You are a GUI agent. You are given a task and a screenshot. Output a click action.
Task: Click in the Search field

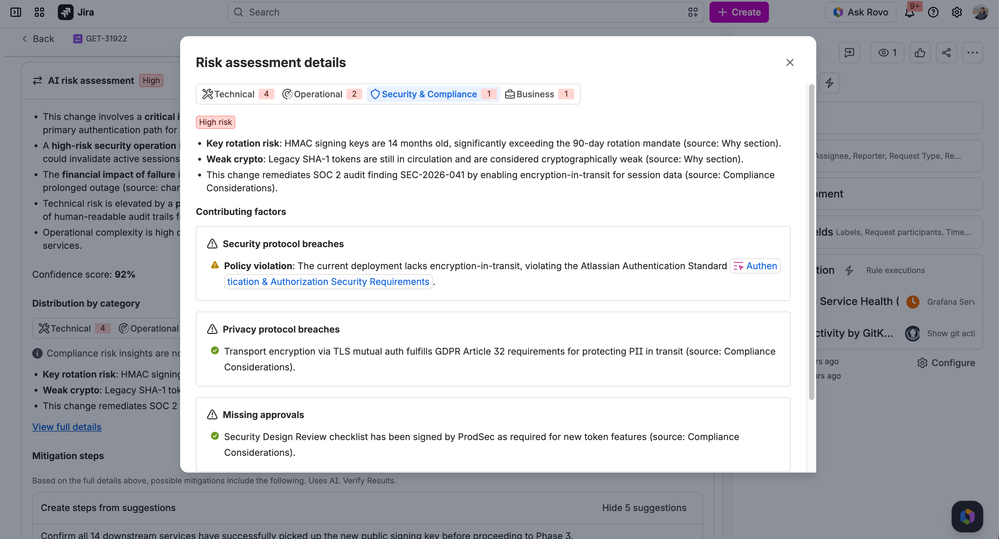(x=464, y=12)
